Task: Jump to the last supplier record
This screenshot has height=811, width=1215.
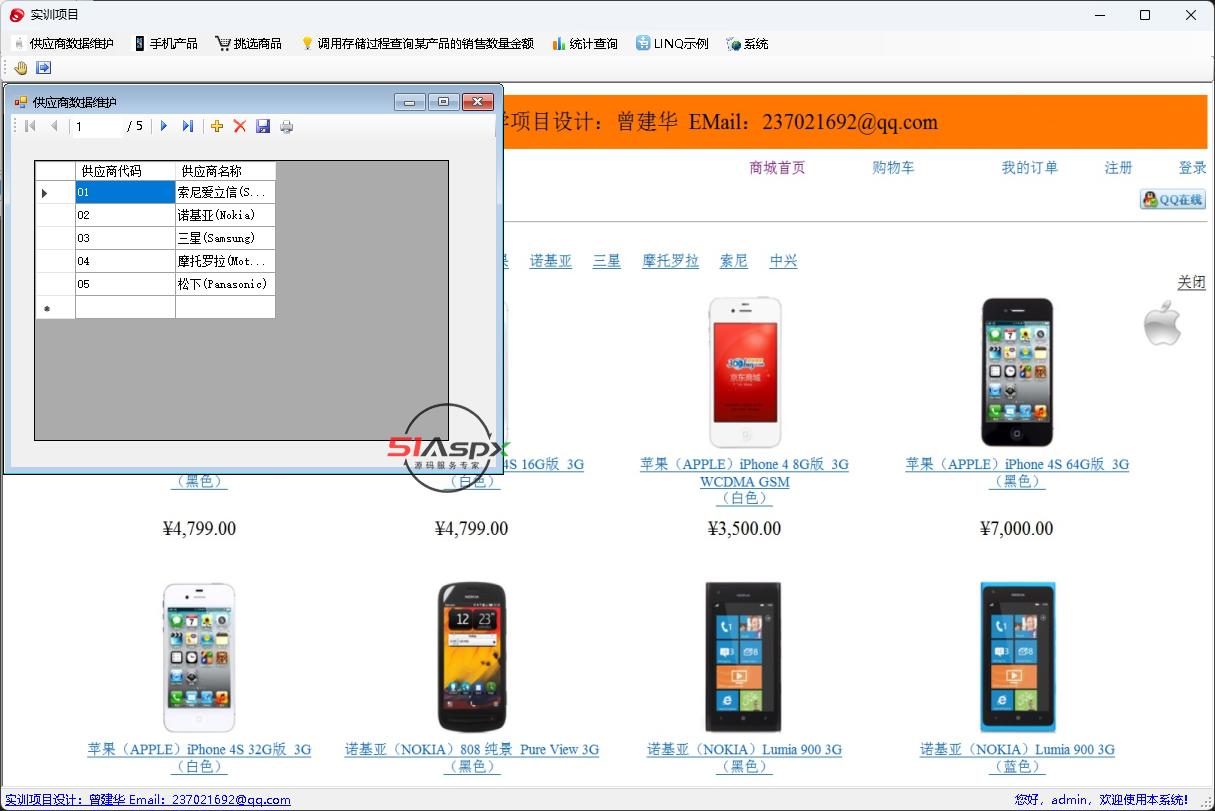Action: click(188, 126)
